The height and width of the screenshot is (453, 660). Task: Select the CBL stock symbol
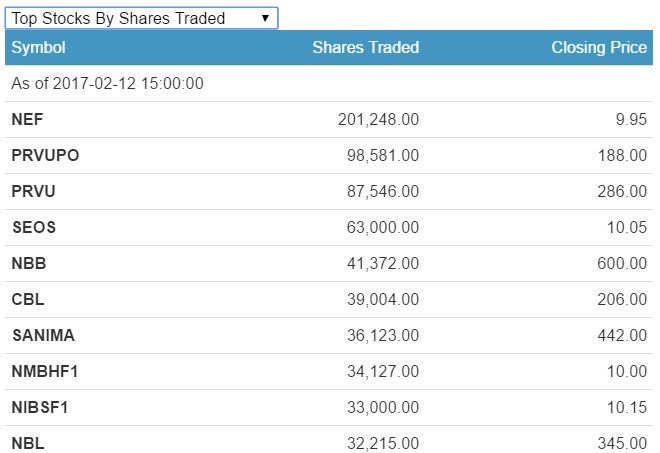28,299
